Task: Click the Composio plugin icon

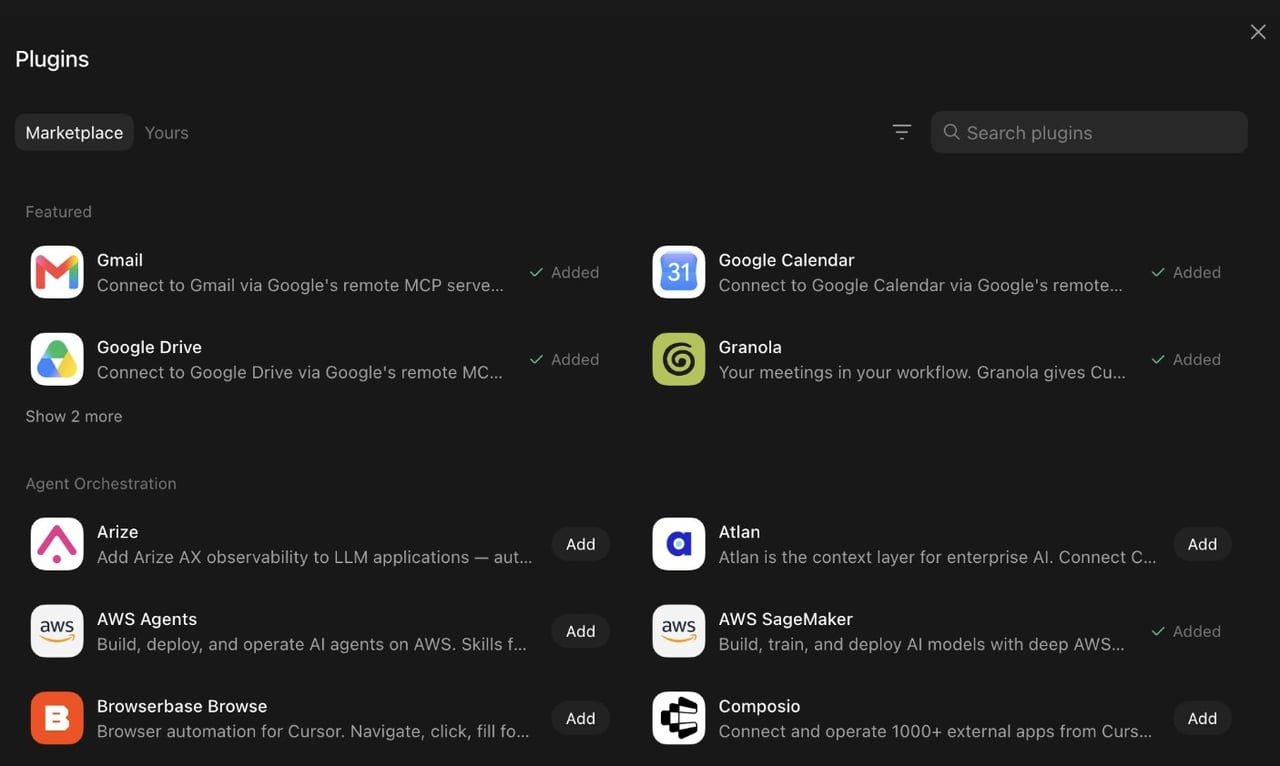Action: pos(679,718)
